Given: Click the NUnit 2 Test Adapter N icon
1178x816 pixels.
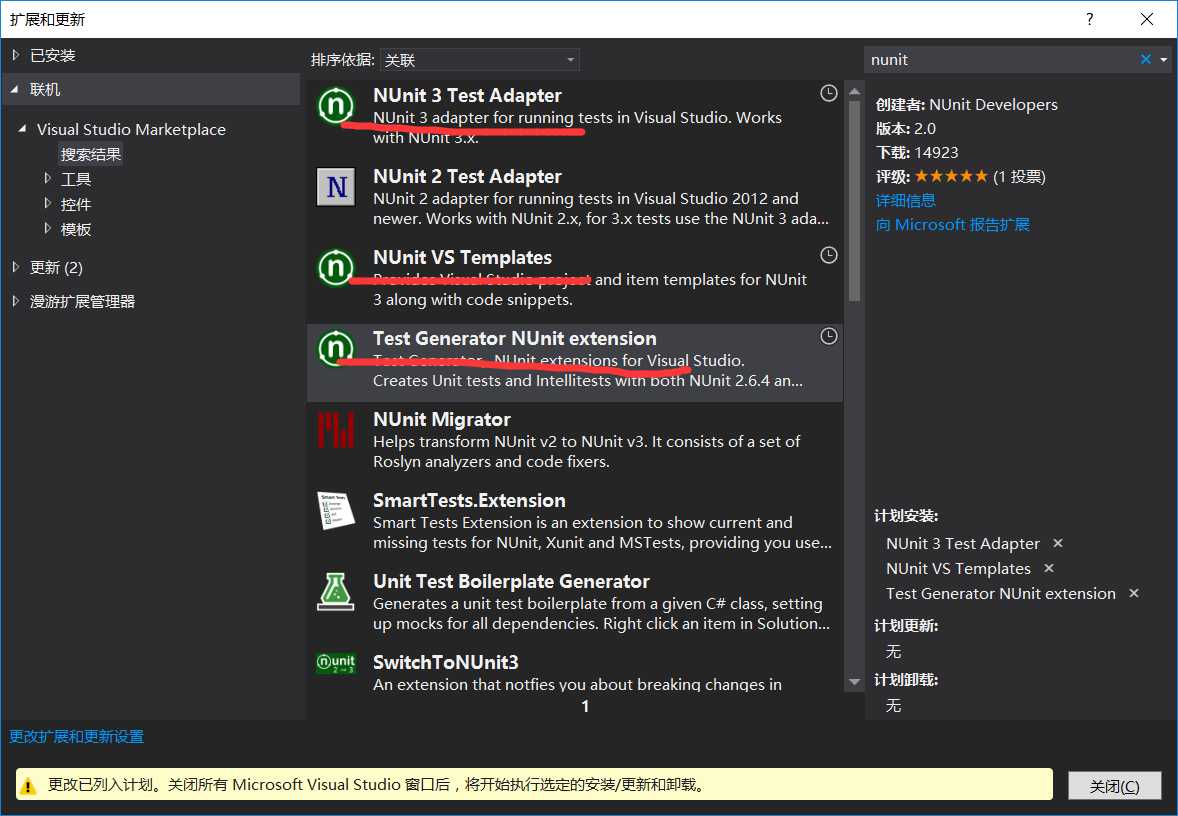Looking at the screenshot, I should point(336,186).
